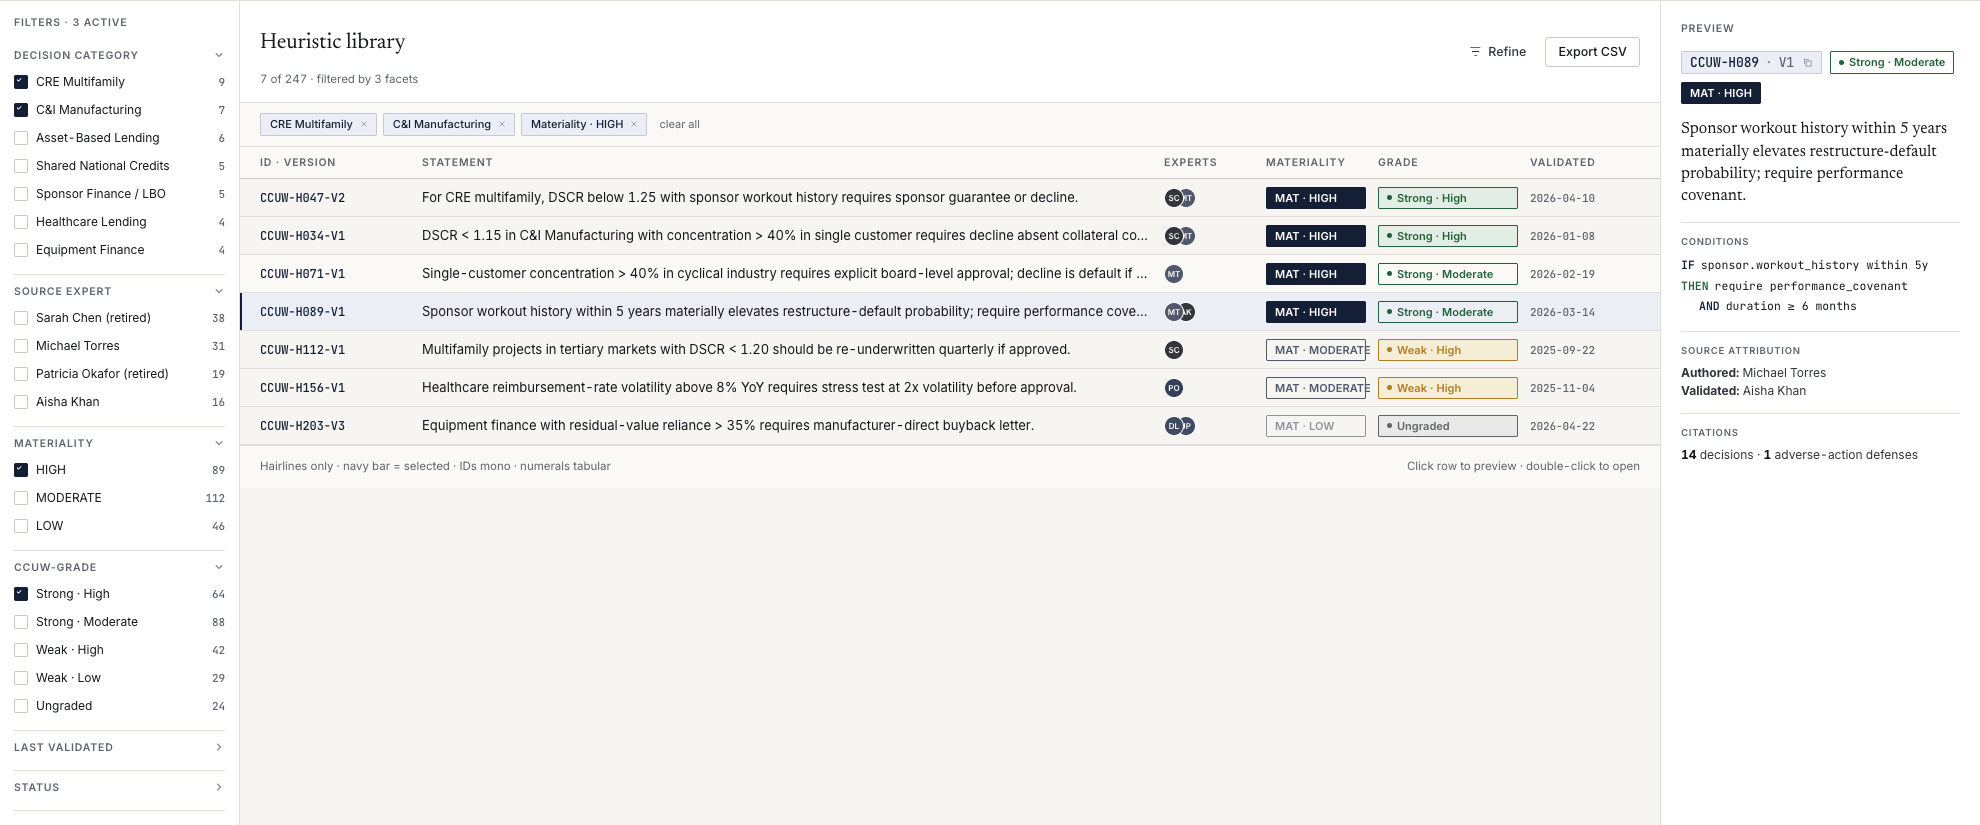This screenshot has height=825, width=1980.
Task: Sort by the Statement column header
Action: tap(457, 162)
